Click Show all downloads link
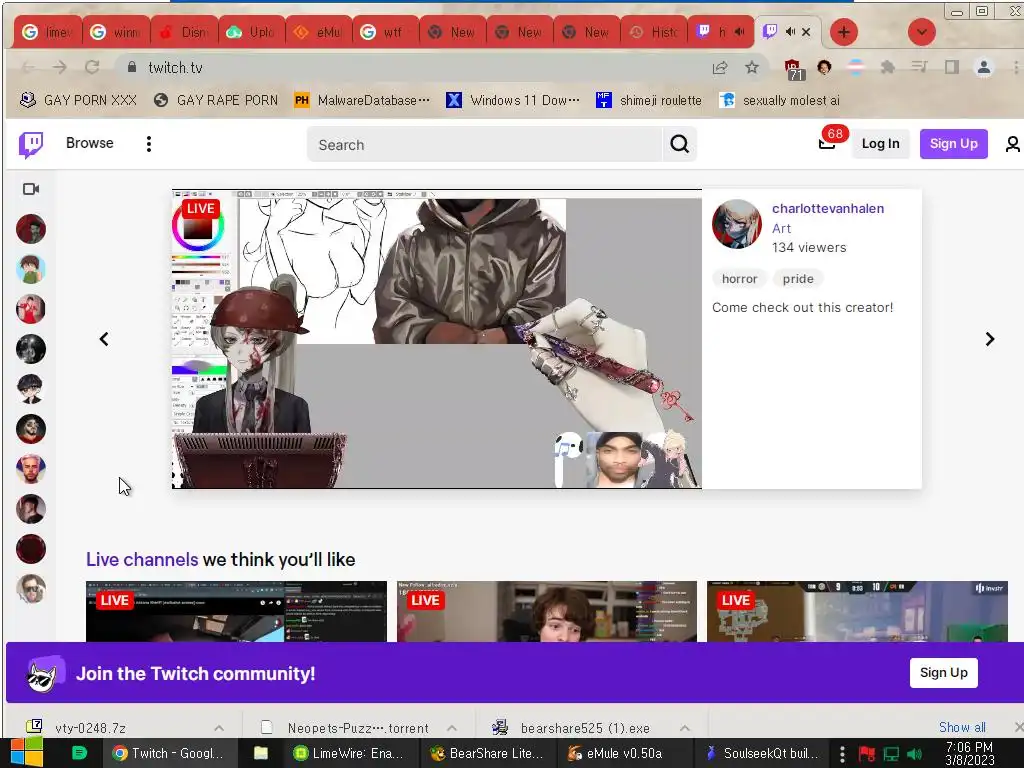Viewport: 1024px width, 768px height. 962,727
